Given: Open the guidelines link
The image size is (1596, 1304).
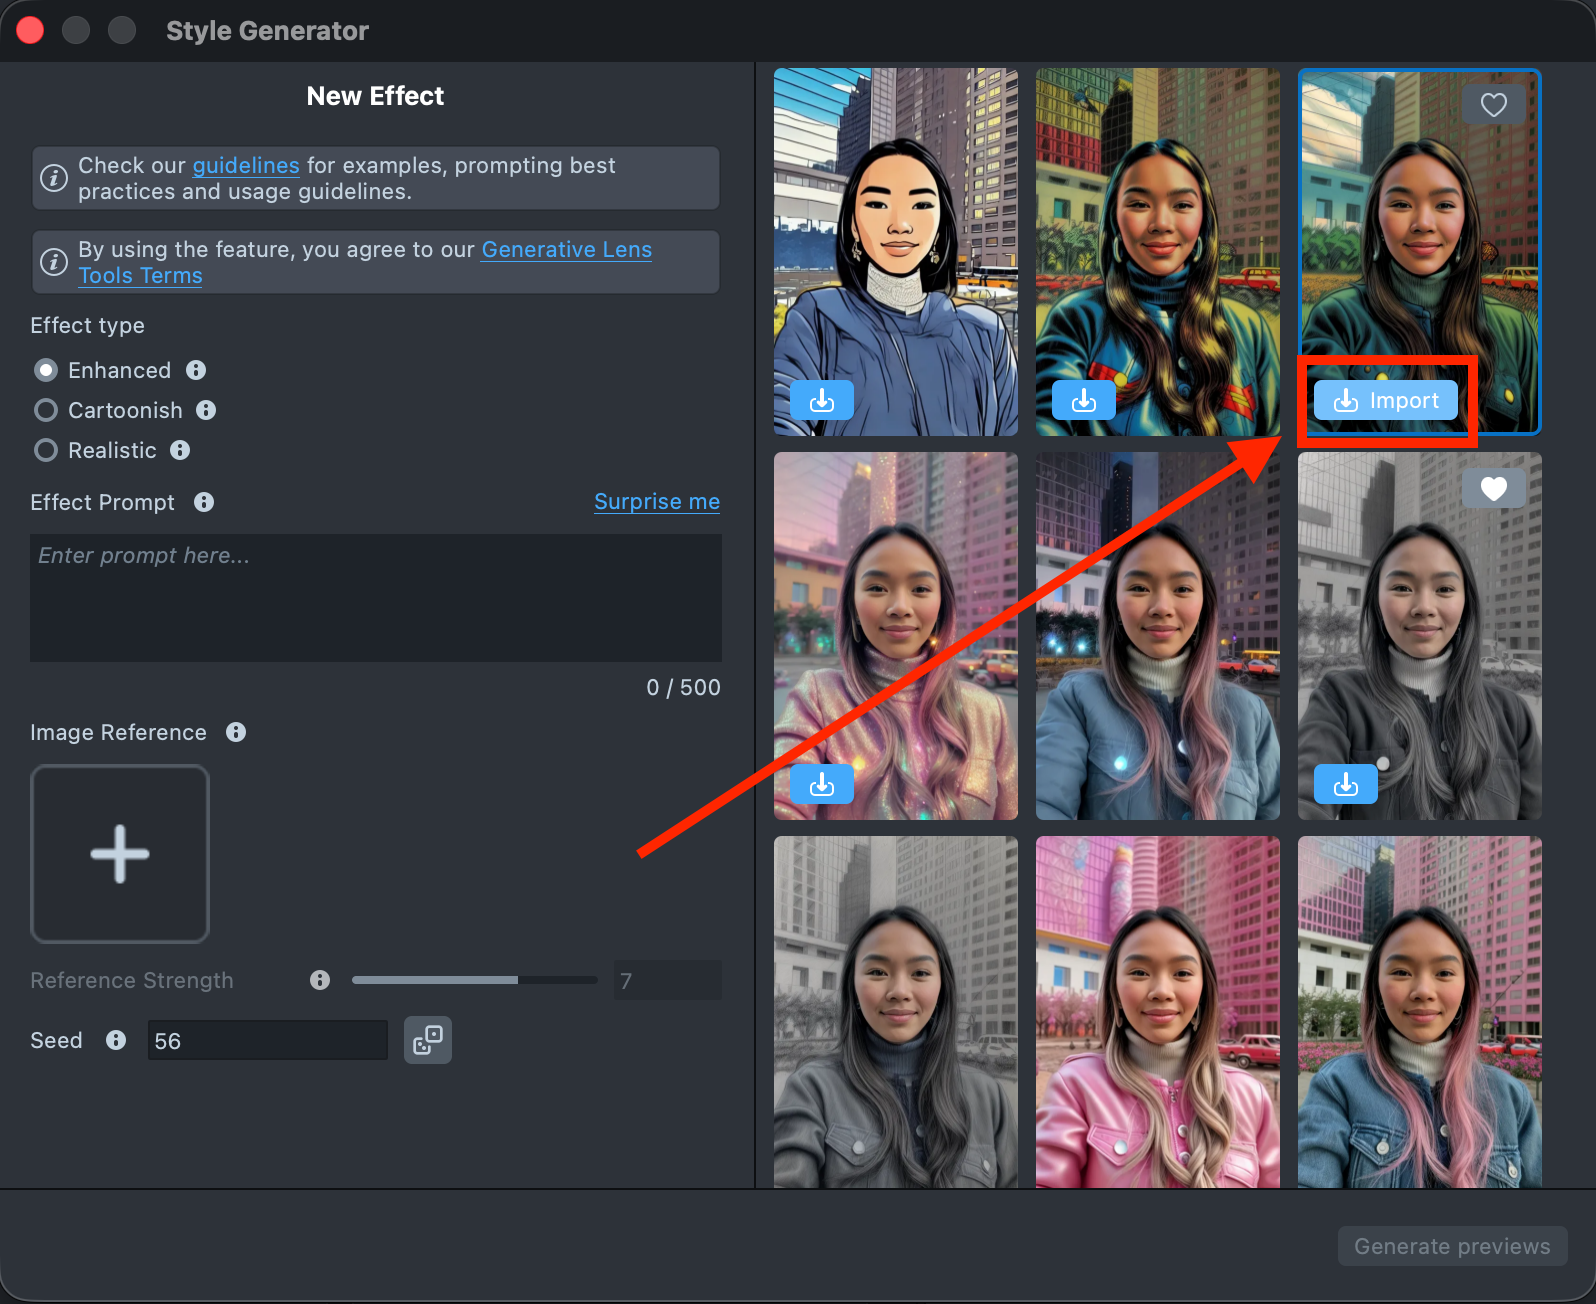Looking at the screenshot, I should [245, 165].
